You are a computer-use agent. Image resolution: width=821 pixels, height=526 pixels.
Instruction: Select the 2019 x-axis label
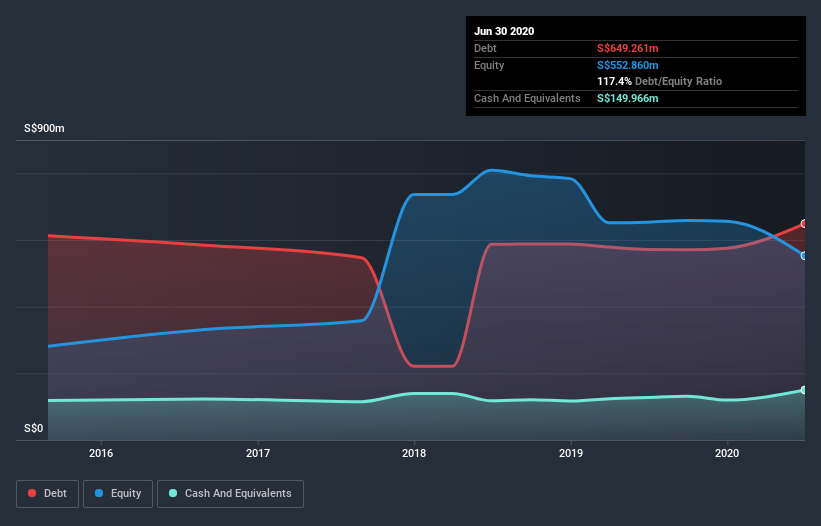[x=571, y=453]
